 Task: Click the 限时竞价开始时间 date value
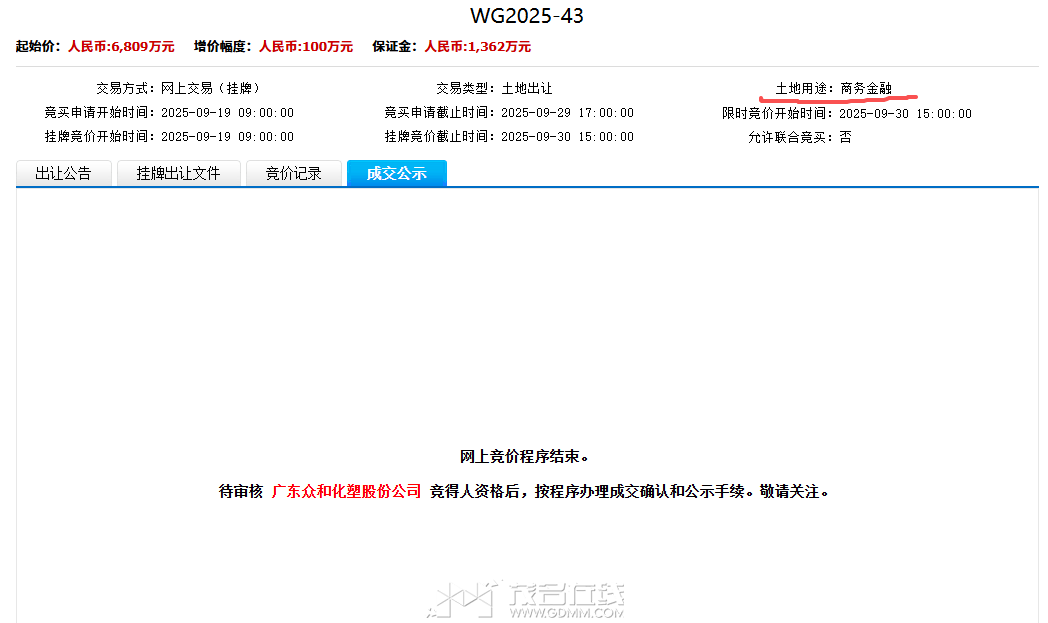pos(905,113)
